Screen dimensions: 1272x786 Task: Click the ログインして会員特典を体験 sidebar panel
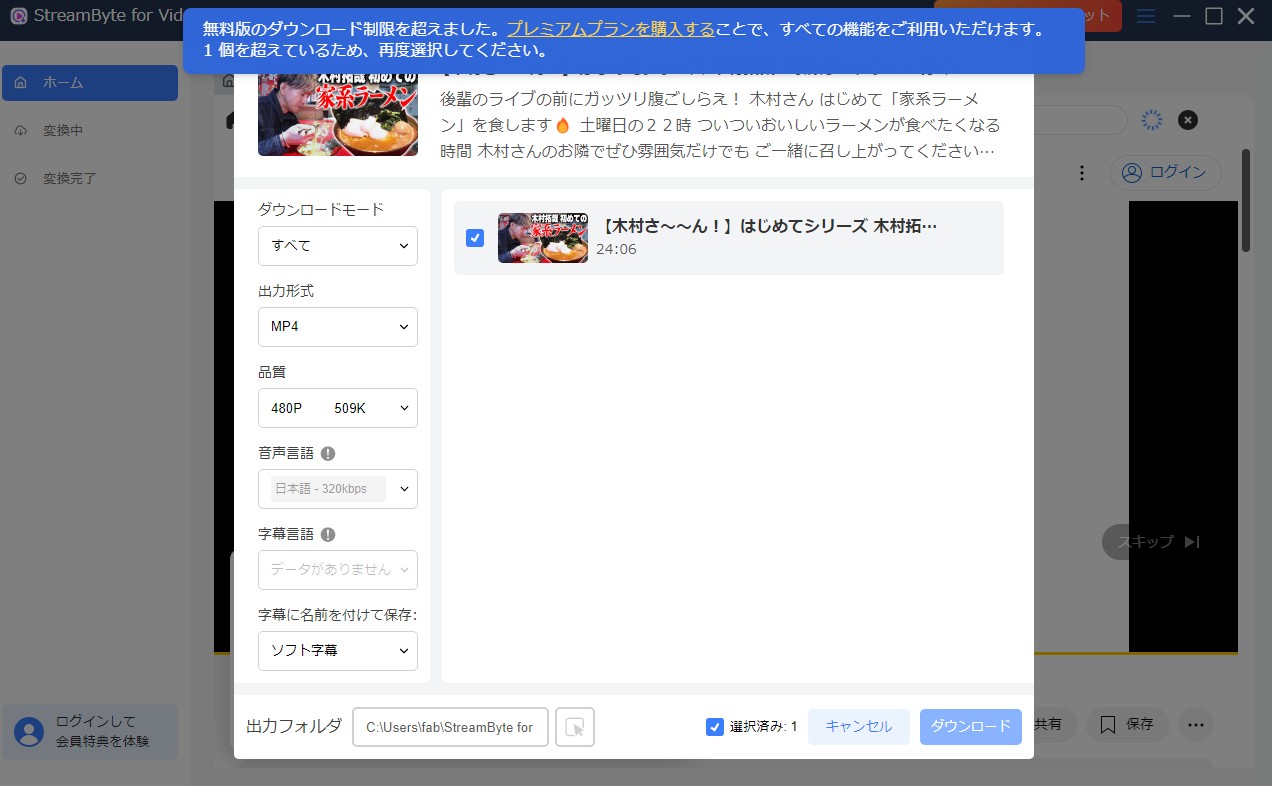pyautogui.click(x=90, y=732)
